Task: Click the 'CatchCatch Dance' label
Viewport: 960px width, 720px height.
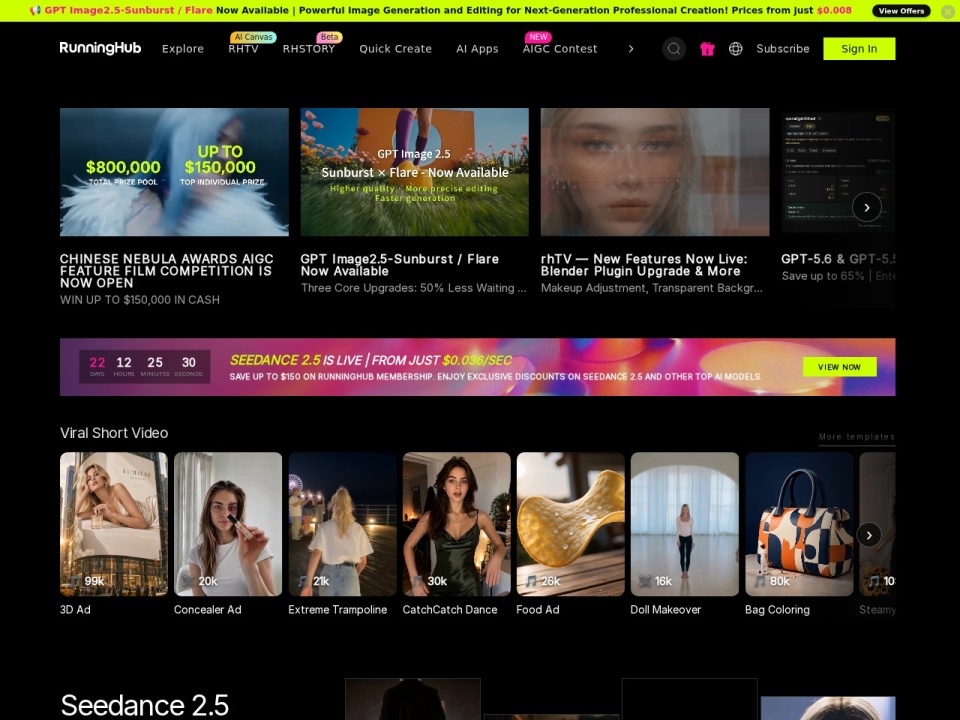Action: (x=449, y=610)
